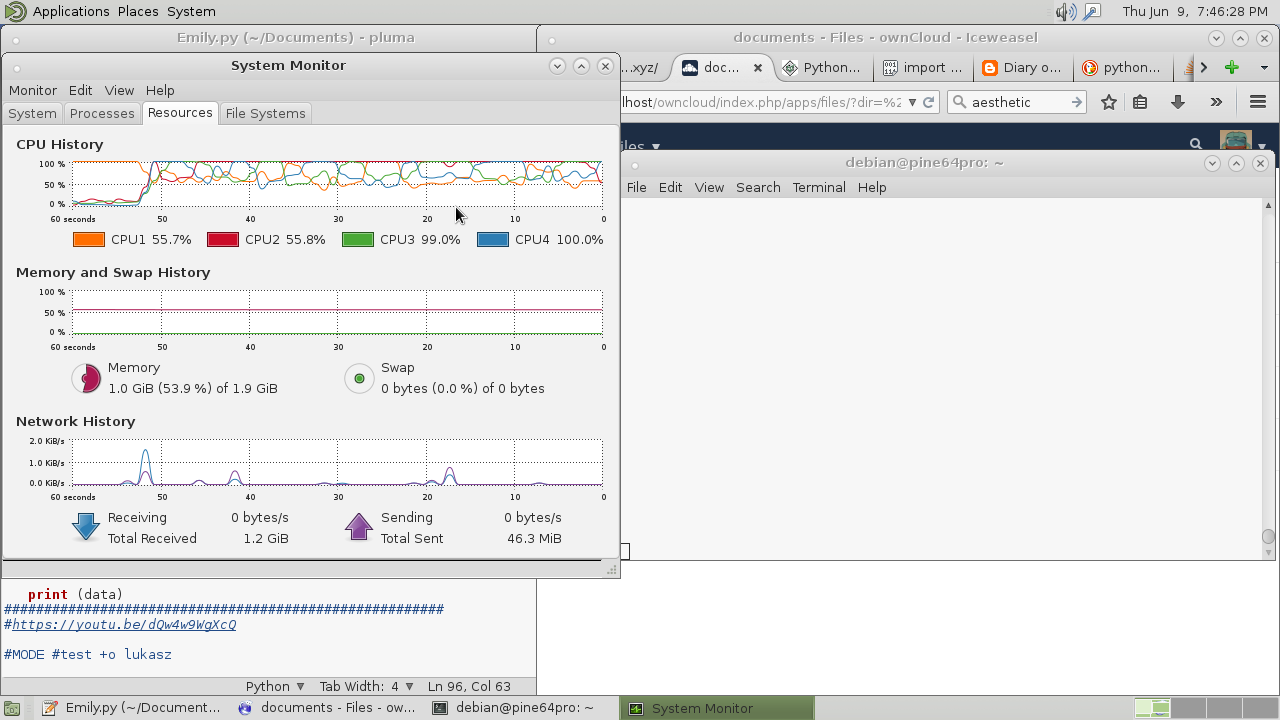Viewport: 1280px width, 720px height.
Task: Click the 'aesthetic' search box
Action: pos(1016,102)
